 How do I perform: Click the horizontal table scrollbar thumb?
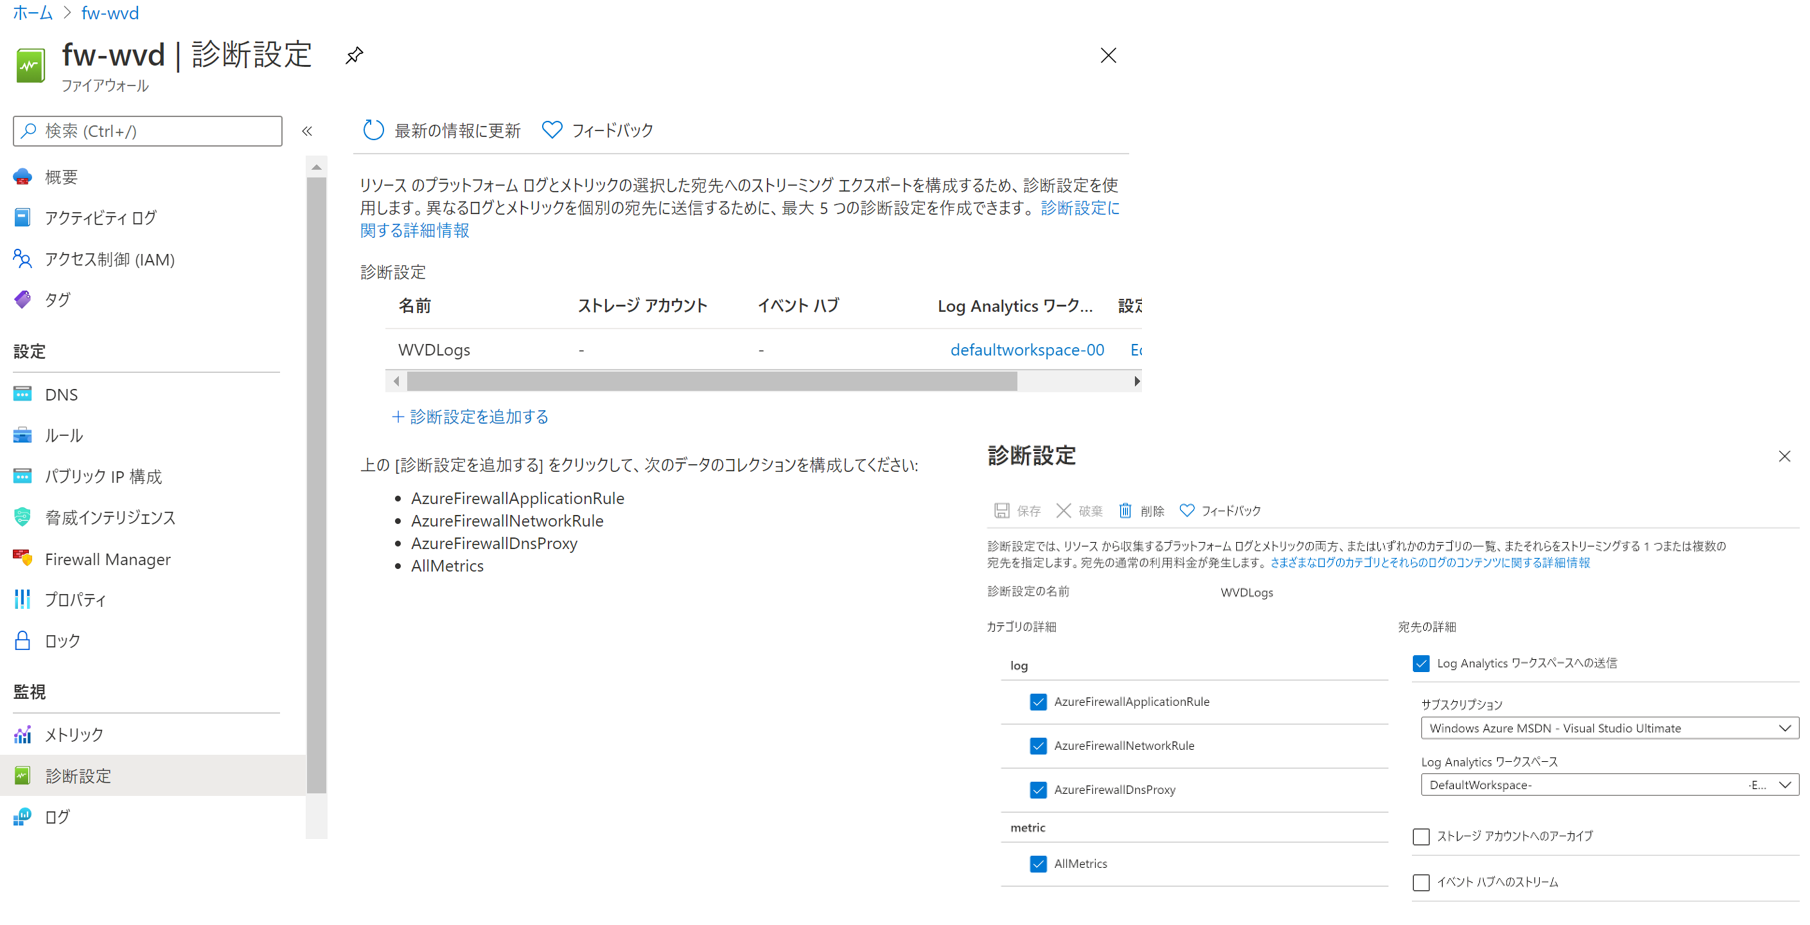pyautogui.click(x=712, y=381)
